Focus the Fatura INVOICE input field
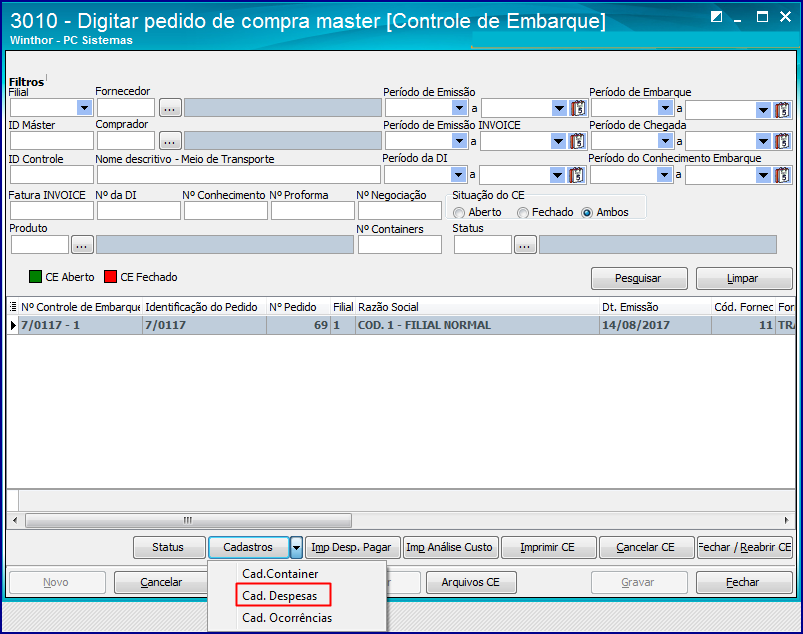This screenshot has height=634, width=803. (52, 211)
